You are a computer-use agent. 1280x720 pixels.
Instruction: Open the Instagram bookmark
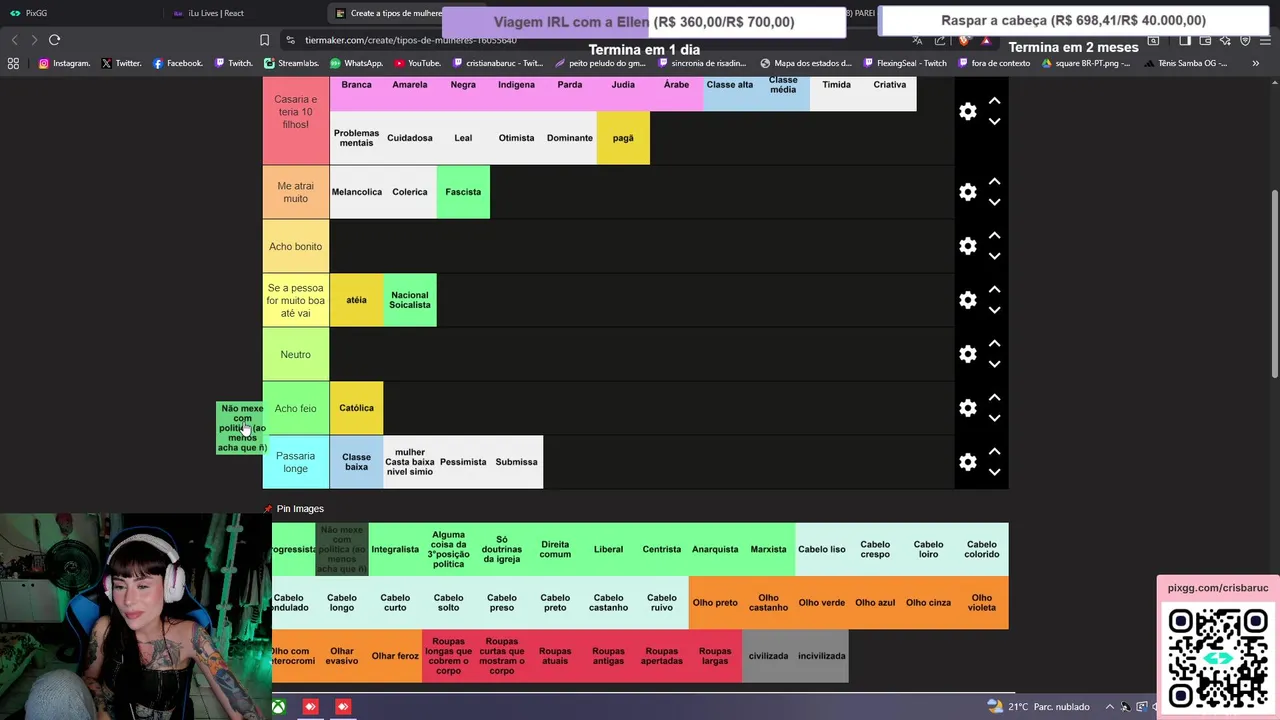coord(64,63)
